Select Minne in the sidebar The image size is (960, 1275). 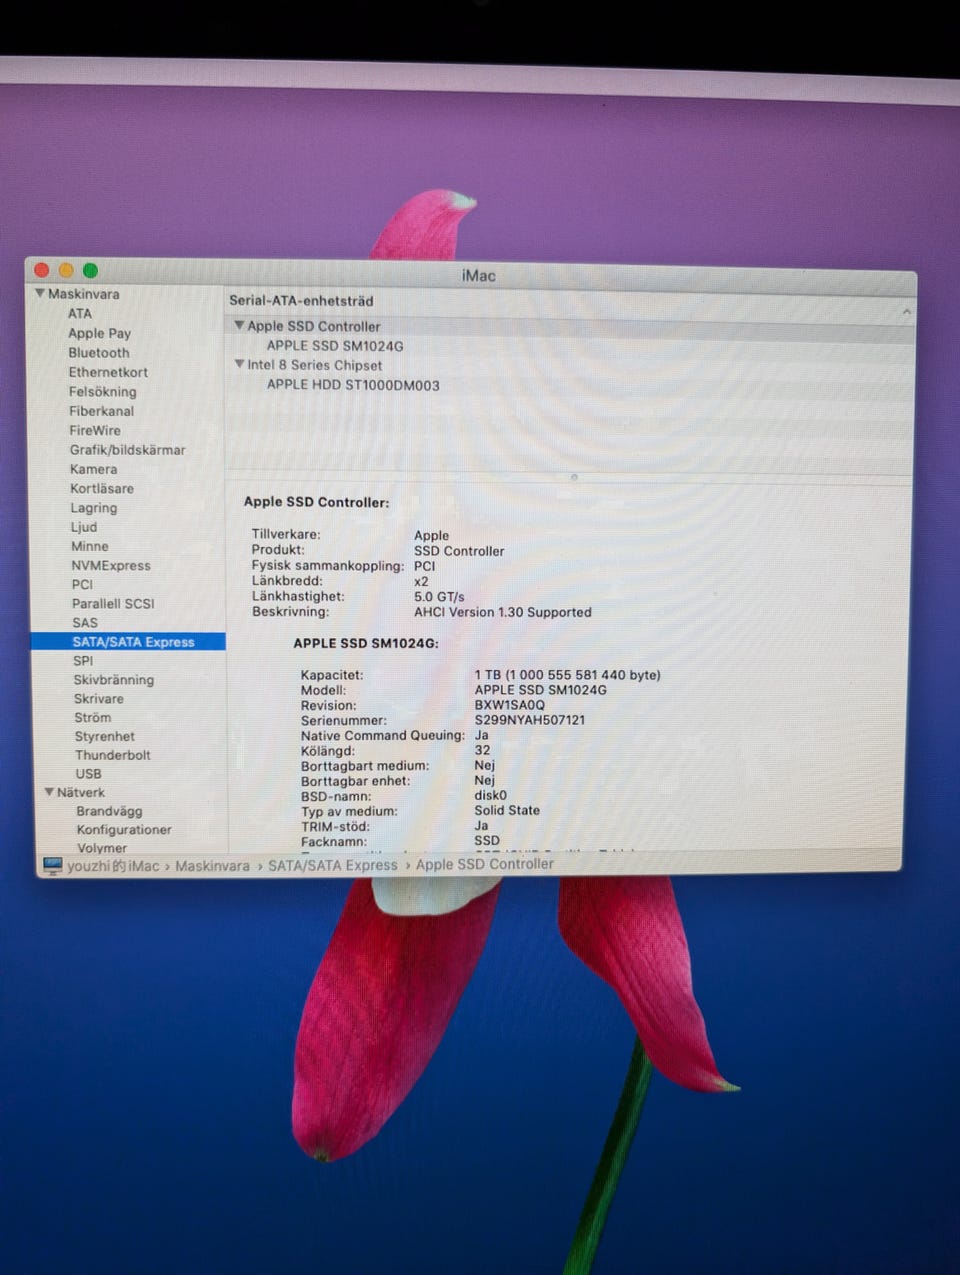pos(90,546)
